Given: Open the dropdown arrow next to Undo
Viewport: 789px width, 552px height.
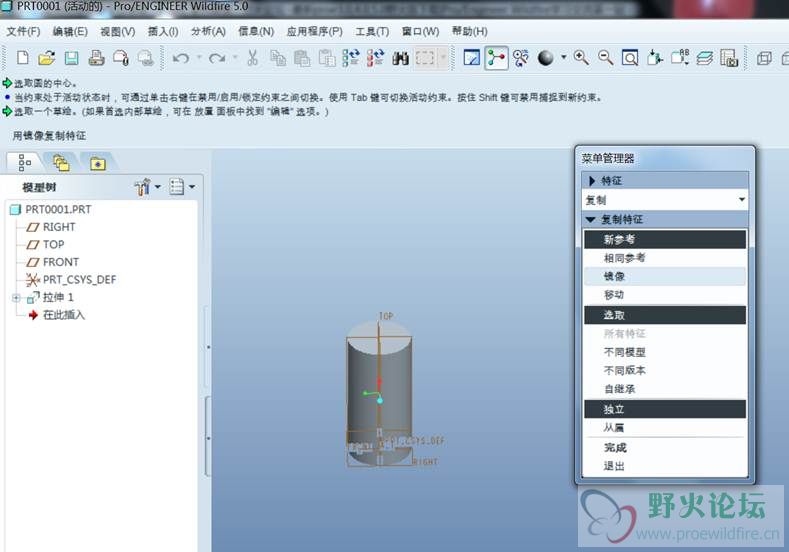Looking at the screenshot, I should point(199,57).
